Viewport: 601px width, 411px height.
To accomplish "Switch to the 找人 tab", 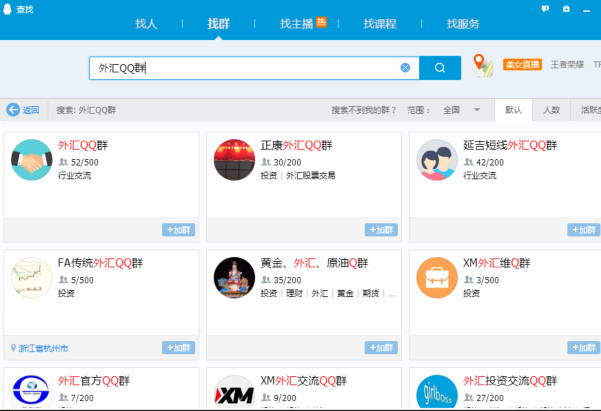I will pyautogui.click(x=146, y=24).
